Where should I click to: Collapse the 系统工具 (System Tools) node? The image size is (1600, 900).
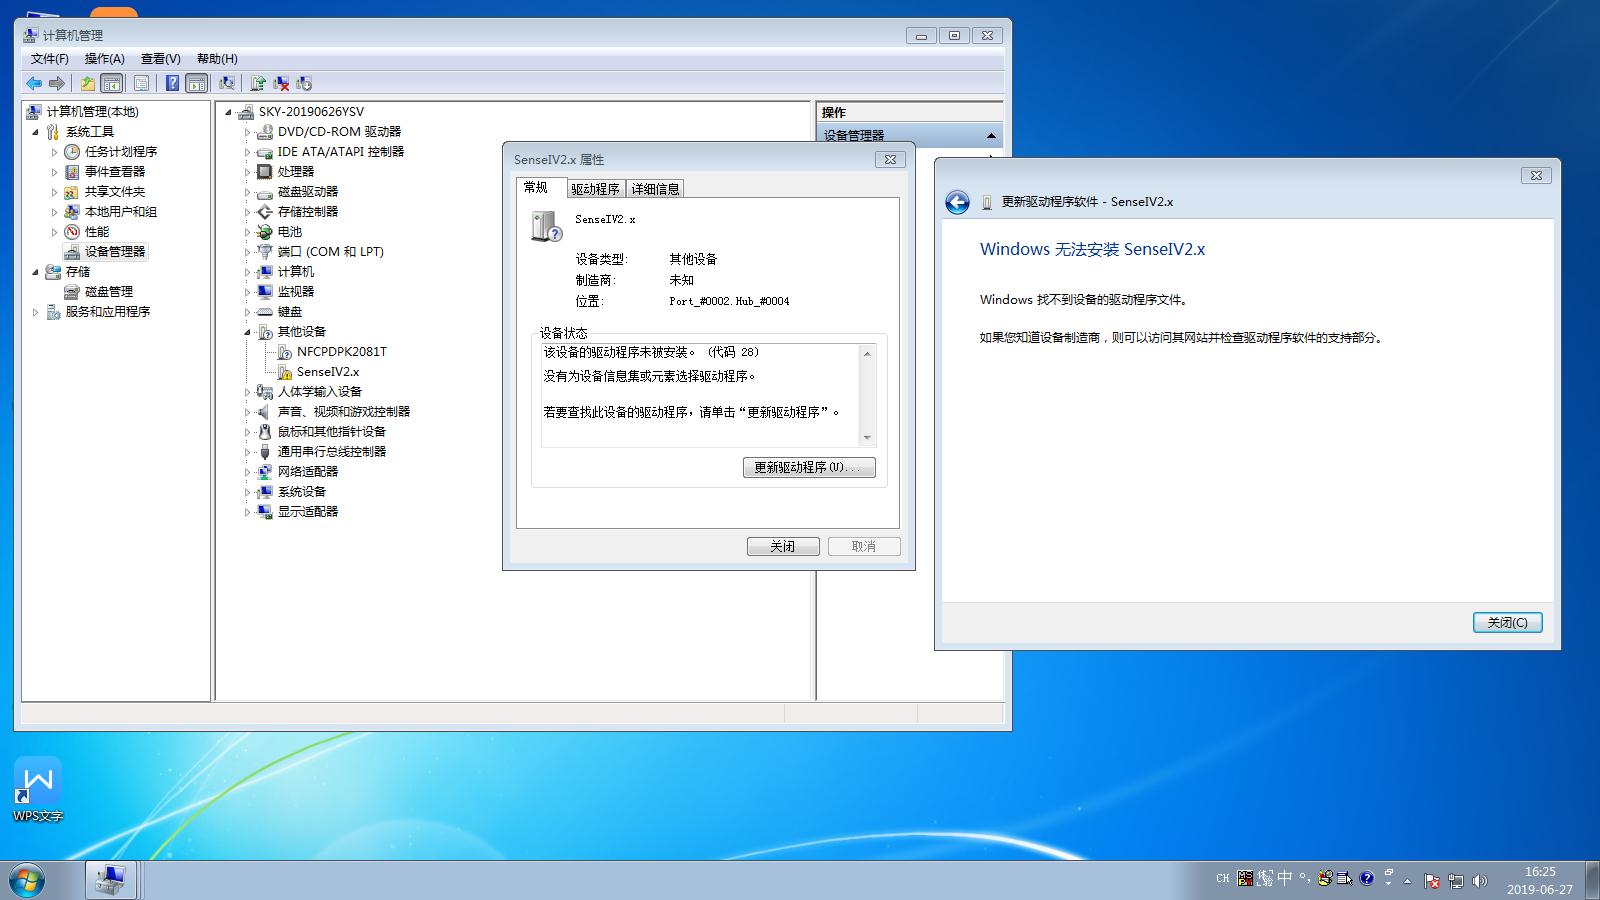click(36, 131)
